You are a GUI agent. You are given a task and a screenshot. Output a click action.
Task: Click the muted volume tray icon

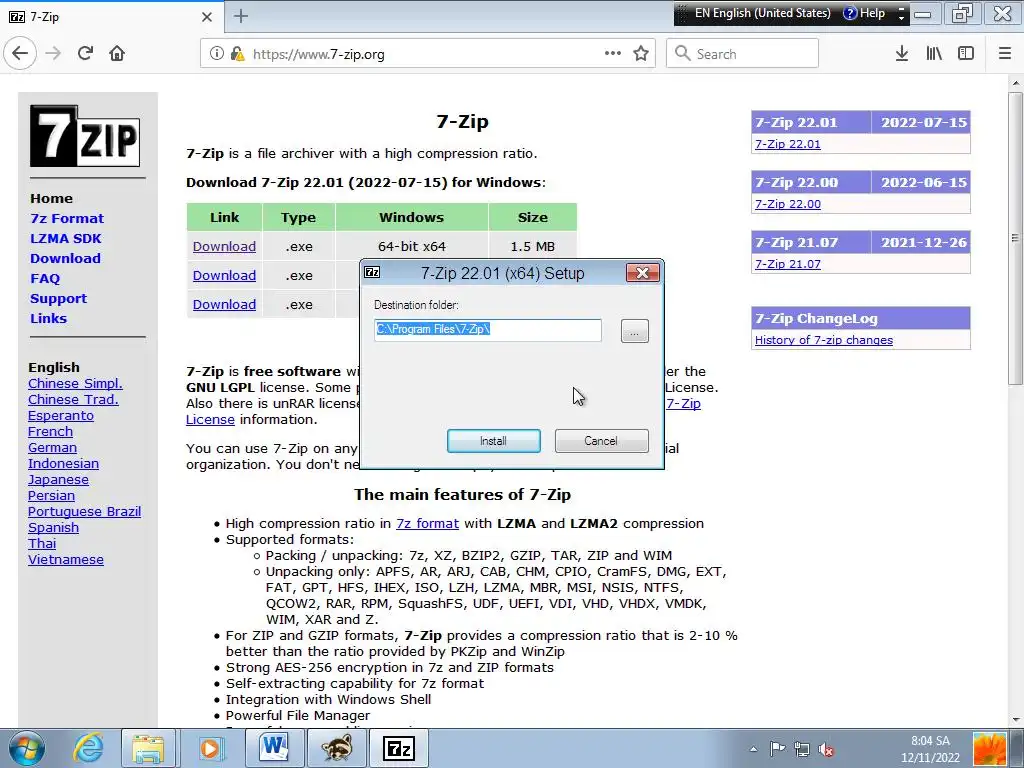pyautogui.click(x=826, y=750)
